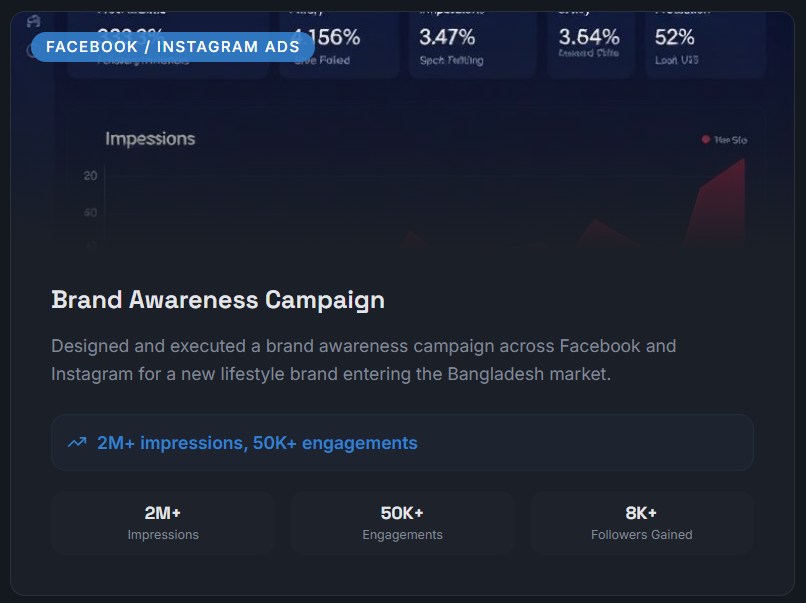
Task: Click the red legend dot on the chart
Action: (x=706, y=140)
